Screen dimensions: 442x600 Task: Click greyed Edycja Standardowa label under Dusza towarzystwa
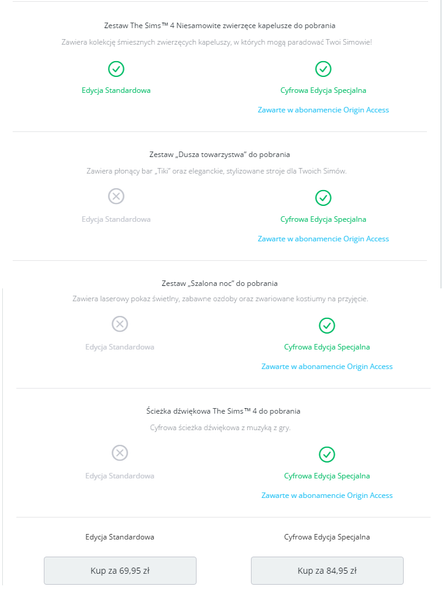pyautogui.click(x=116, y=220)
